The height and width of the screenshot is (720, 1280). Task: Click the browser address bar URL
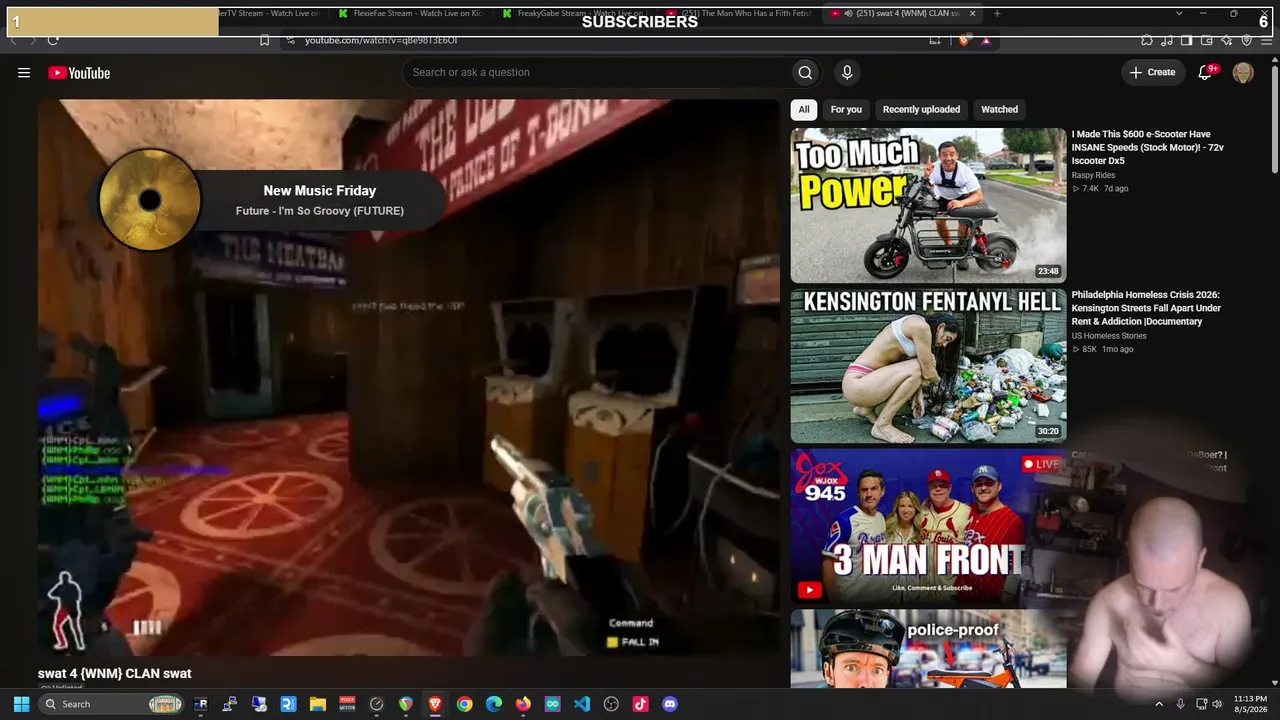tap(381, 40)
